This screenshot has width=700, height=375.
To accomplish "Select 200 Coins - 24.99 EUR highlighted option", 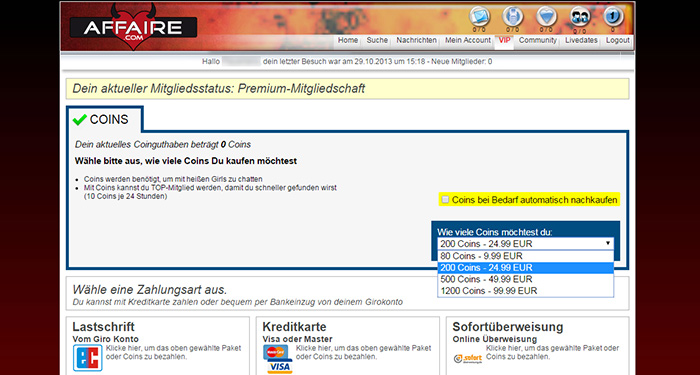I will coord(525,268).
